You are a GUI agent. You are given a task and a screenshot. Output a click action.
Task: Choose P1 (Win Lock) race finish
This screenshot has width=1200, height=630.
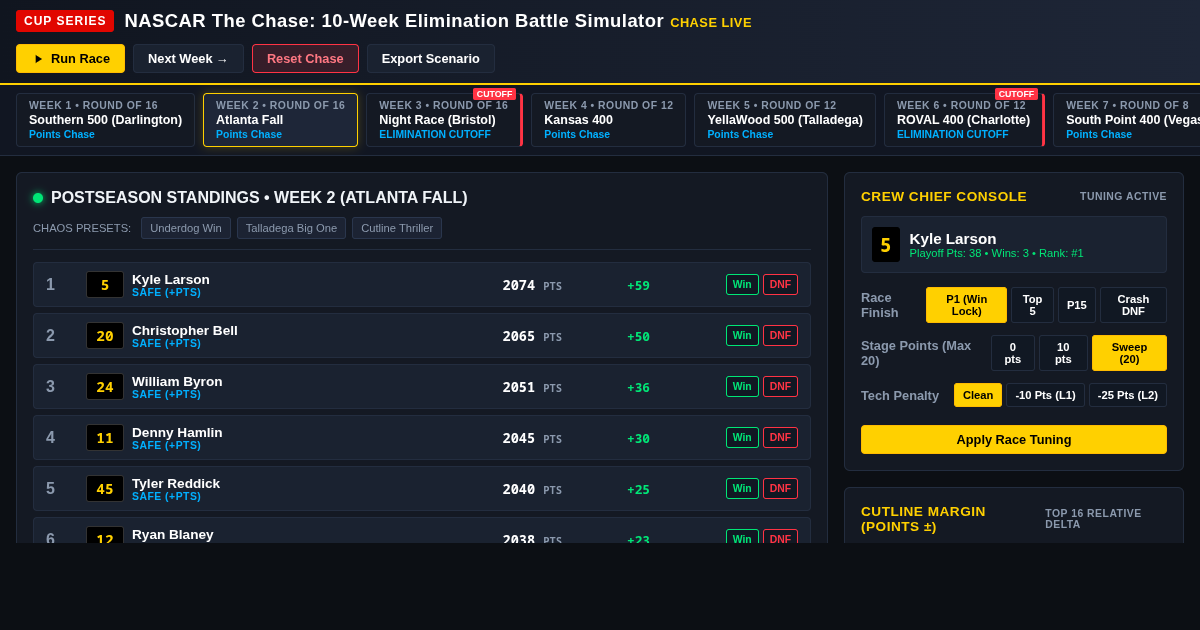coord(966,305)
